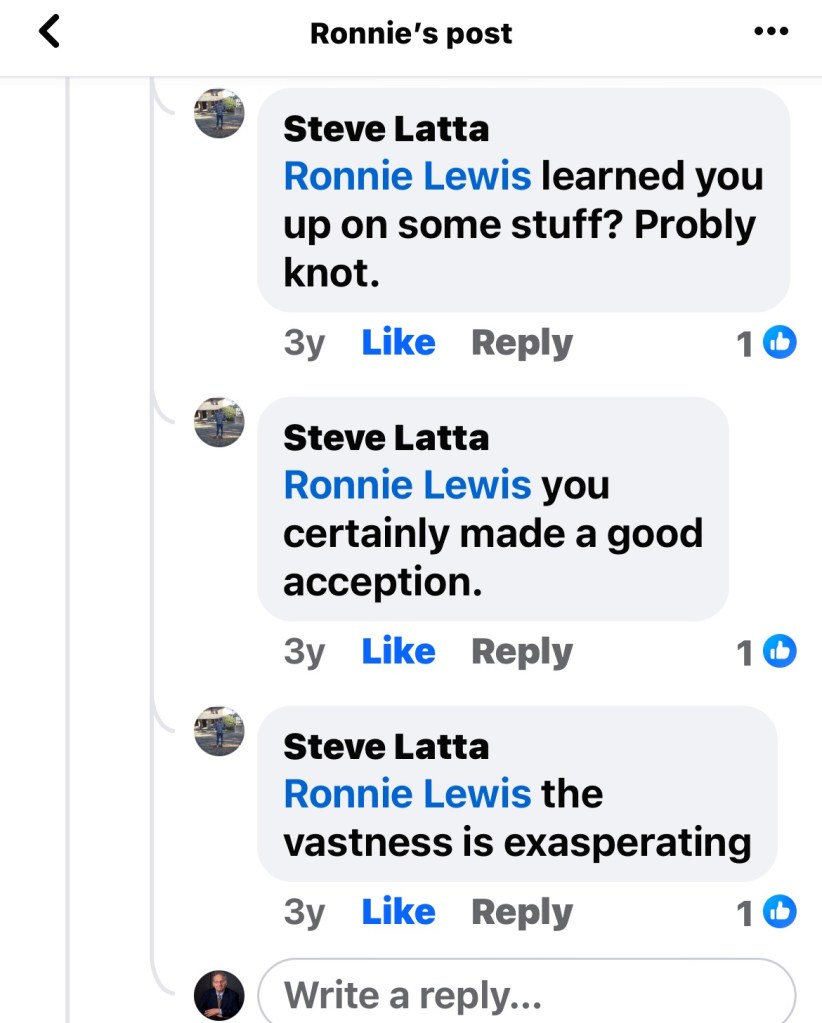822x1023 pixels.
Task: Open the three-dot more options menu
Action: click(770, 32)
